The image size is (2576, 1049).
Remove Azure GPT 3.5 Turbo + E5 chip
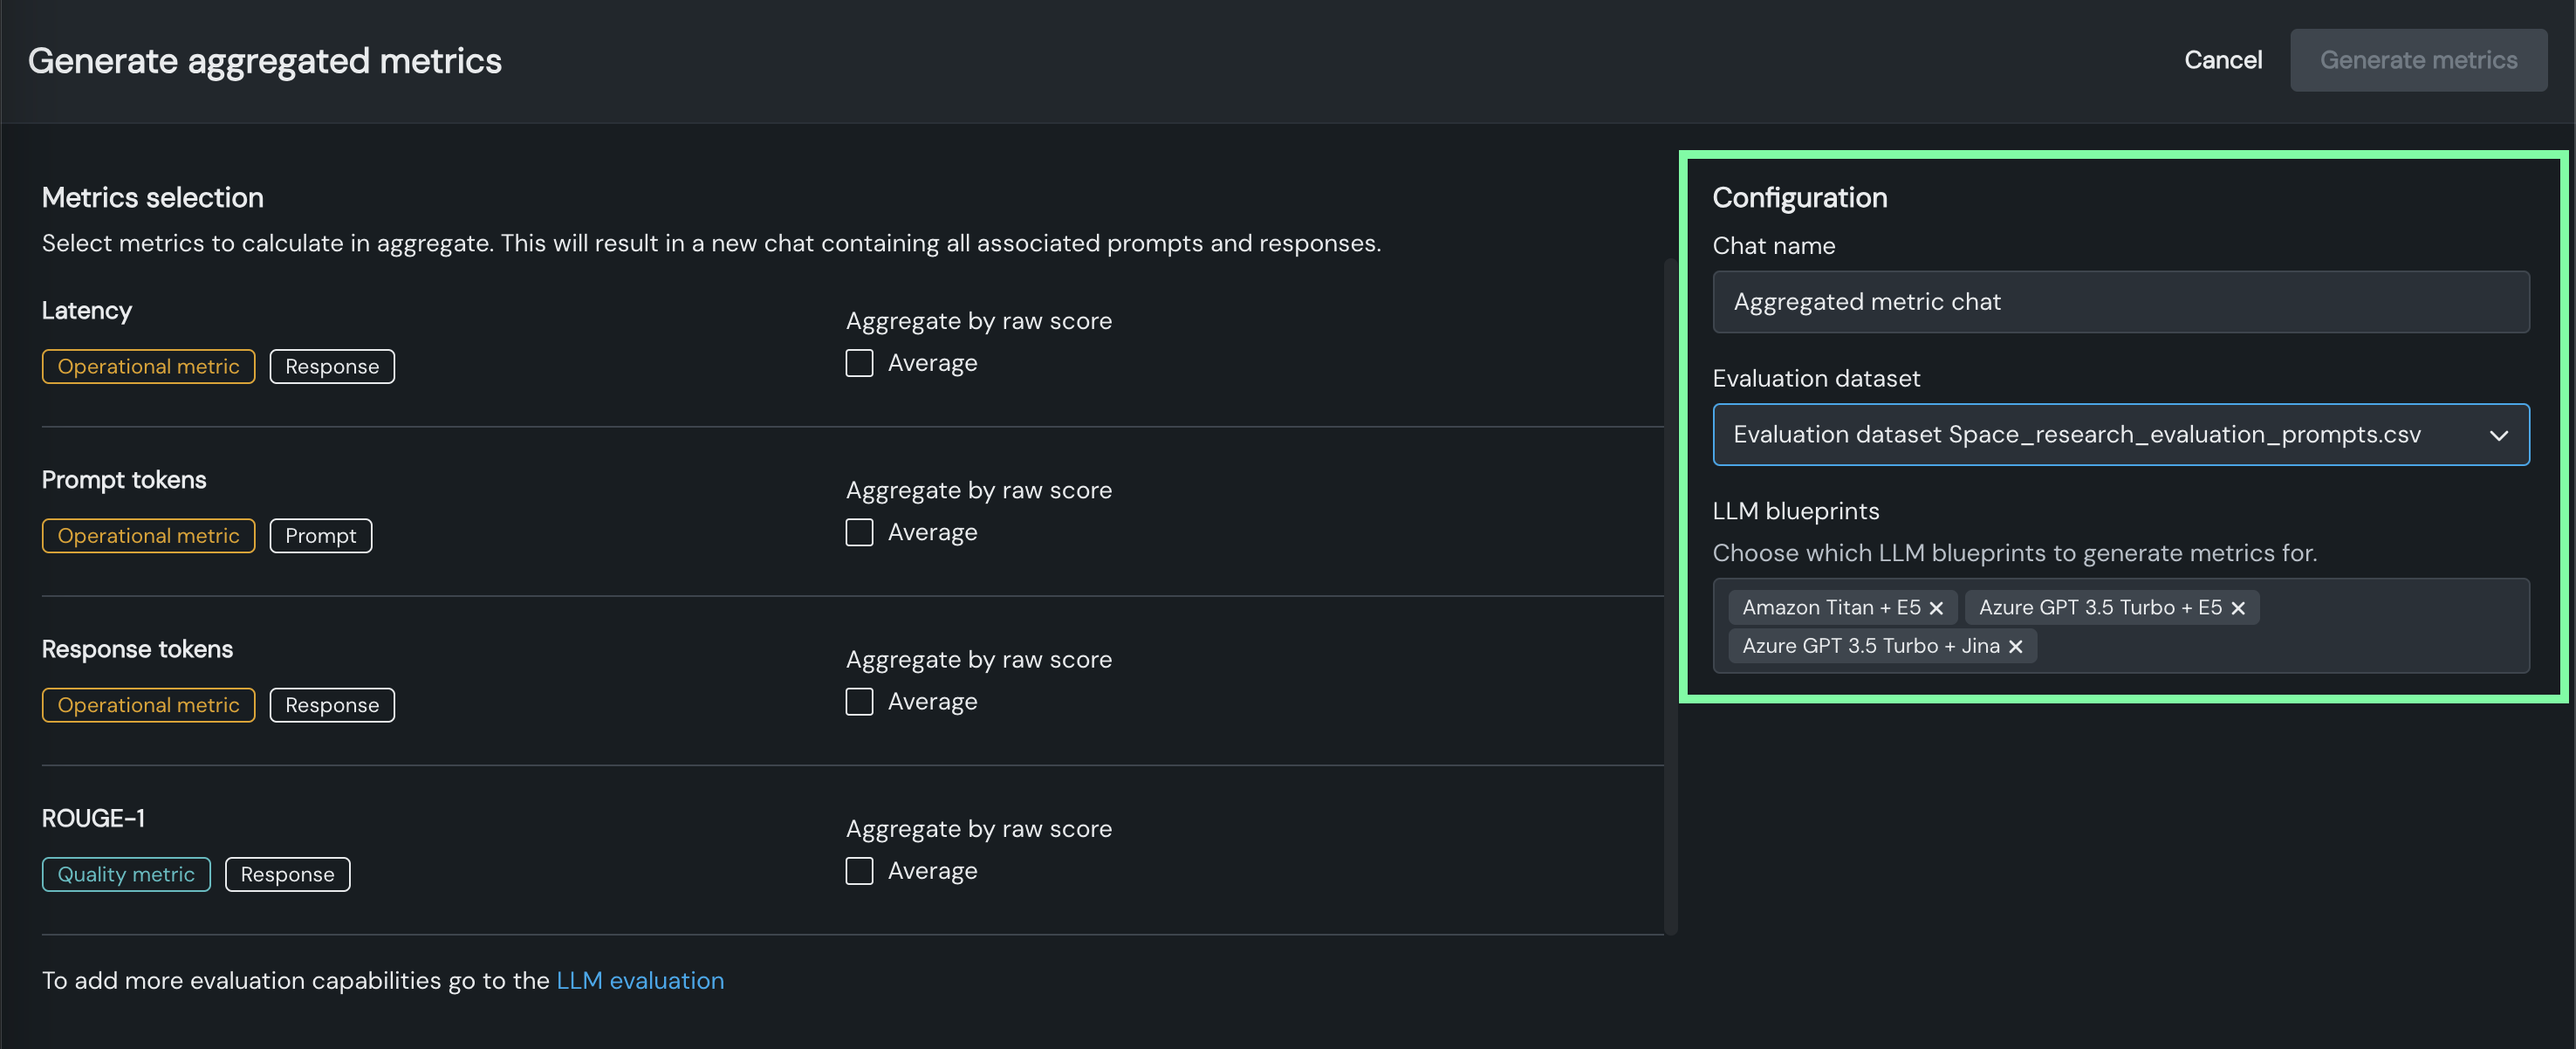pyautogui.click(x=2238, y=608)
